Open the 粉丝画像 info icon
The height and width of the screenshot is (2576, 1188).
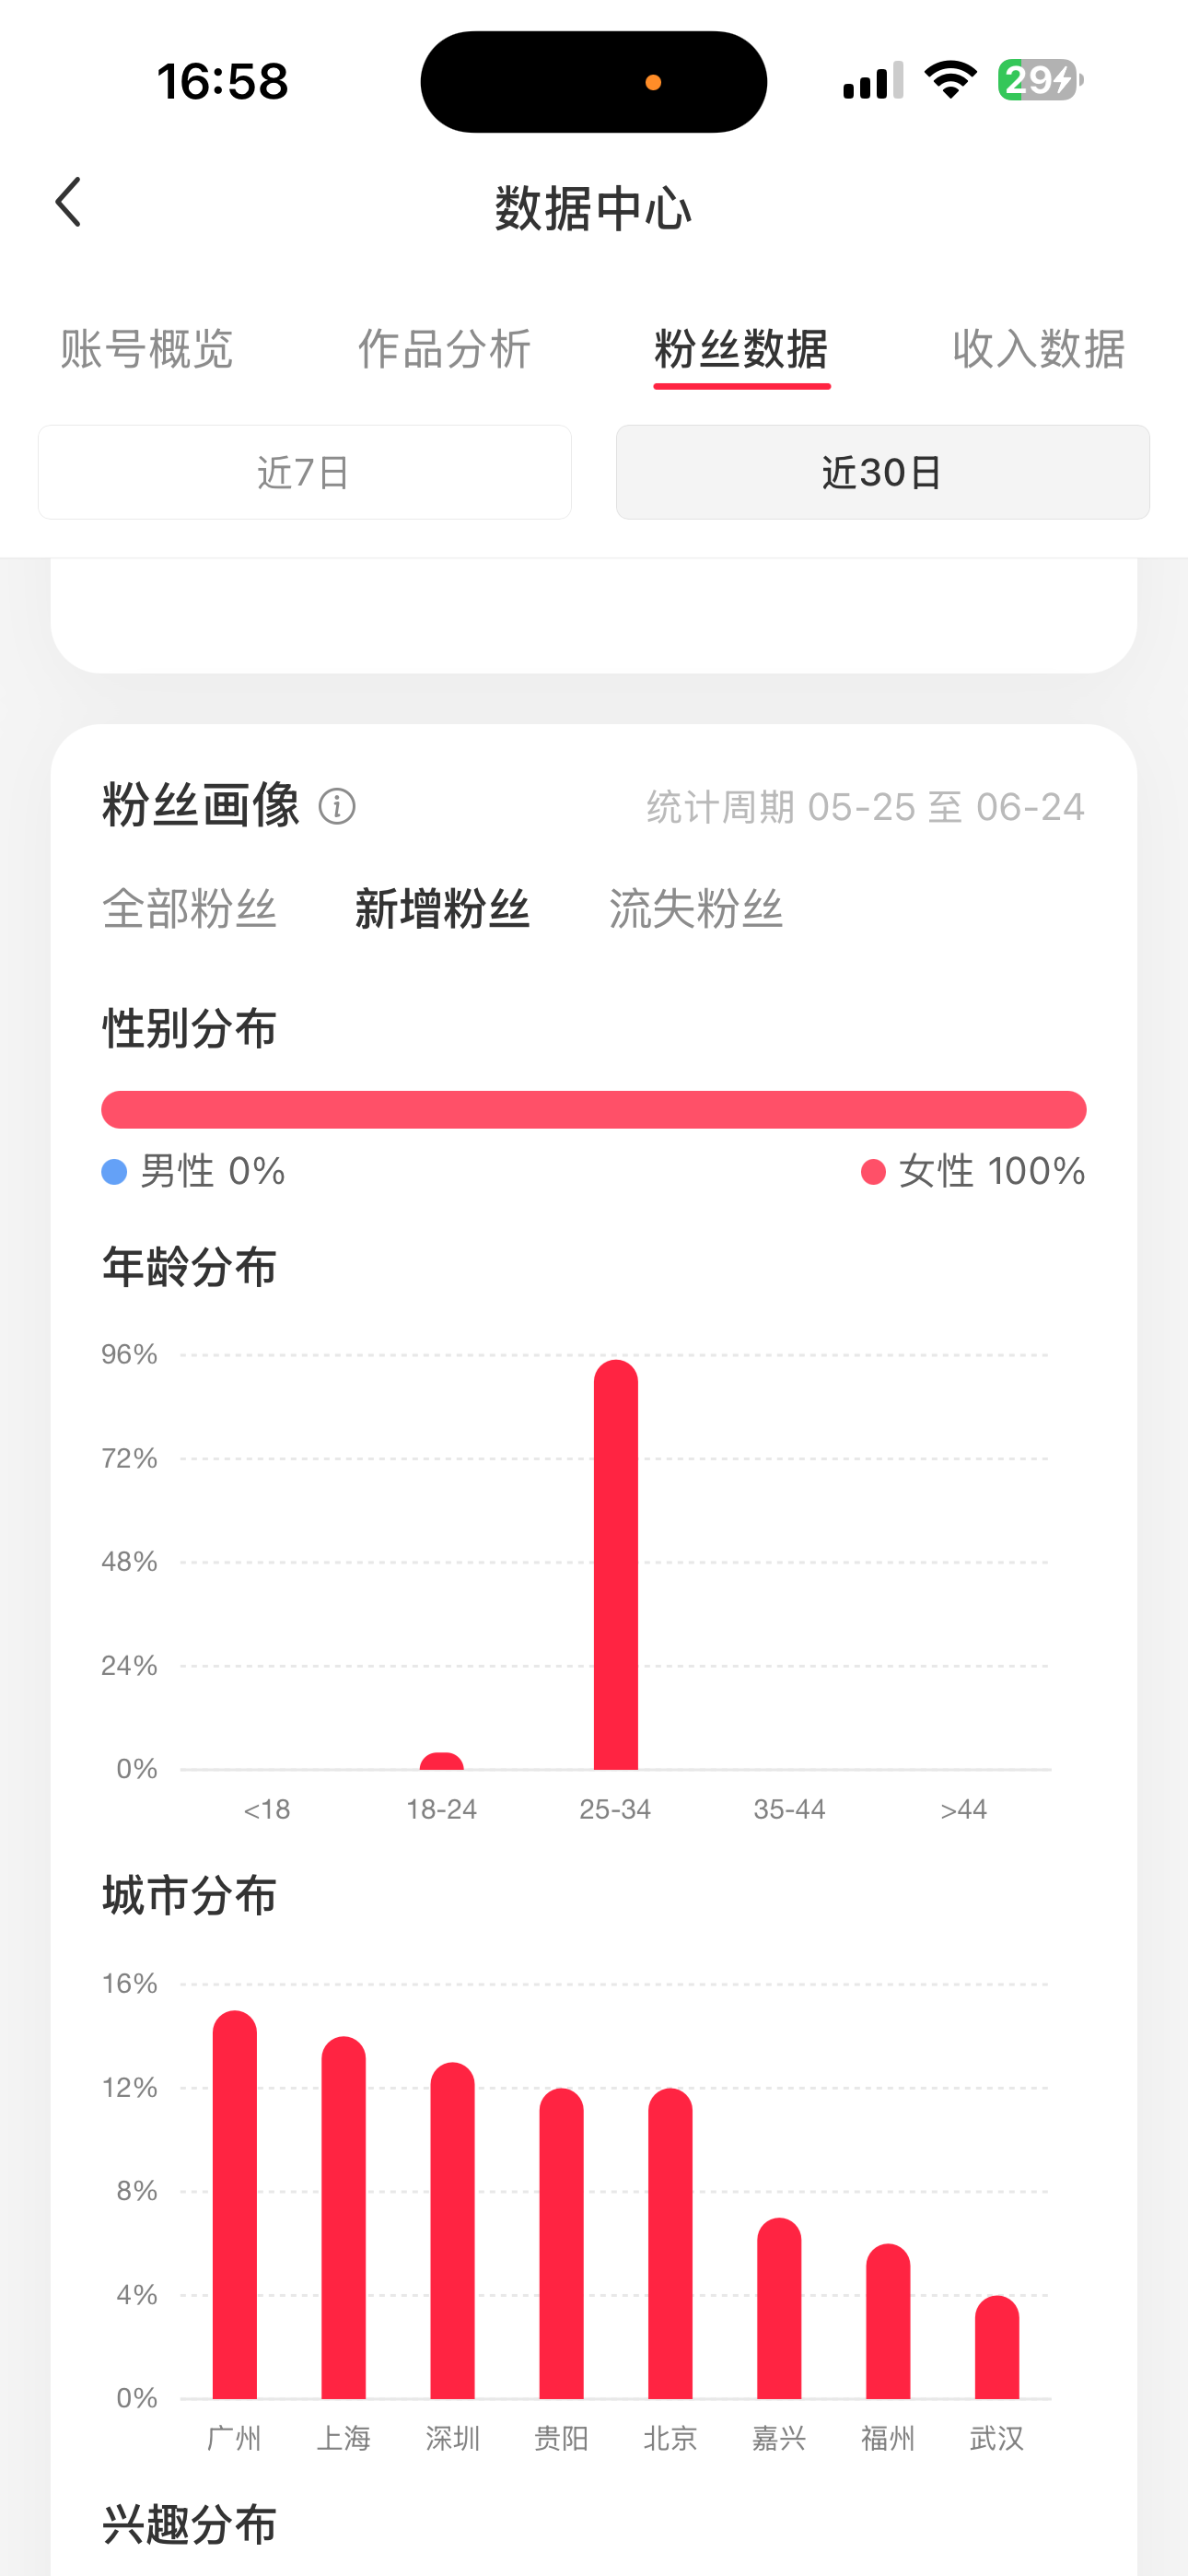click(337, 806)
